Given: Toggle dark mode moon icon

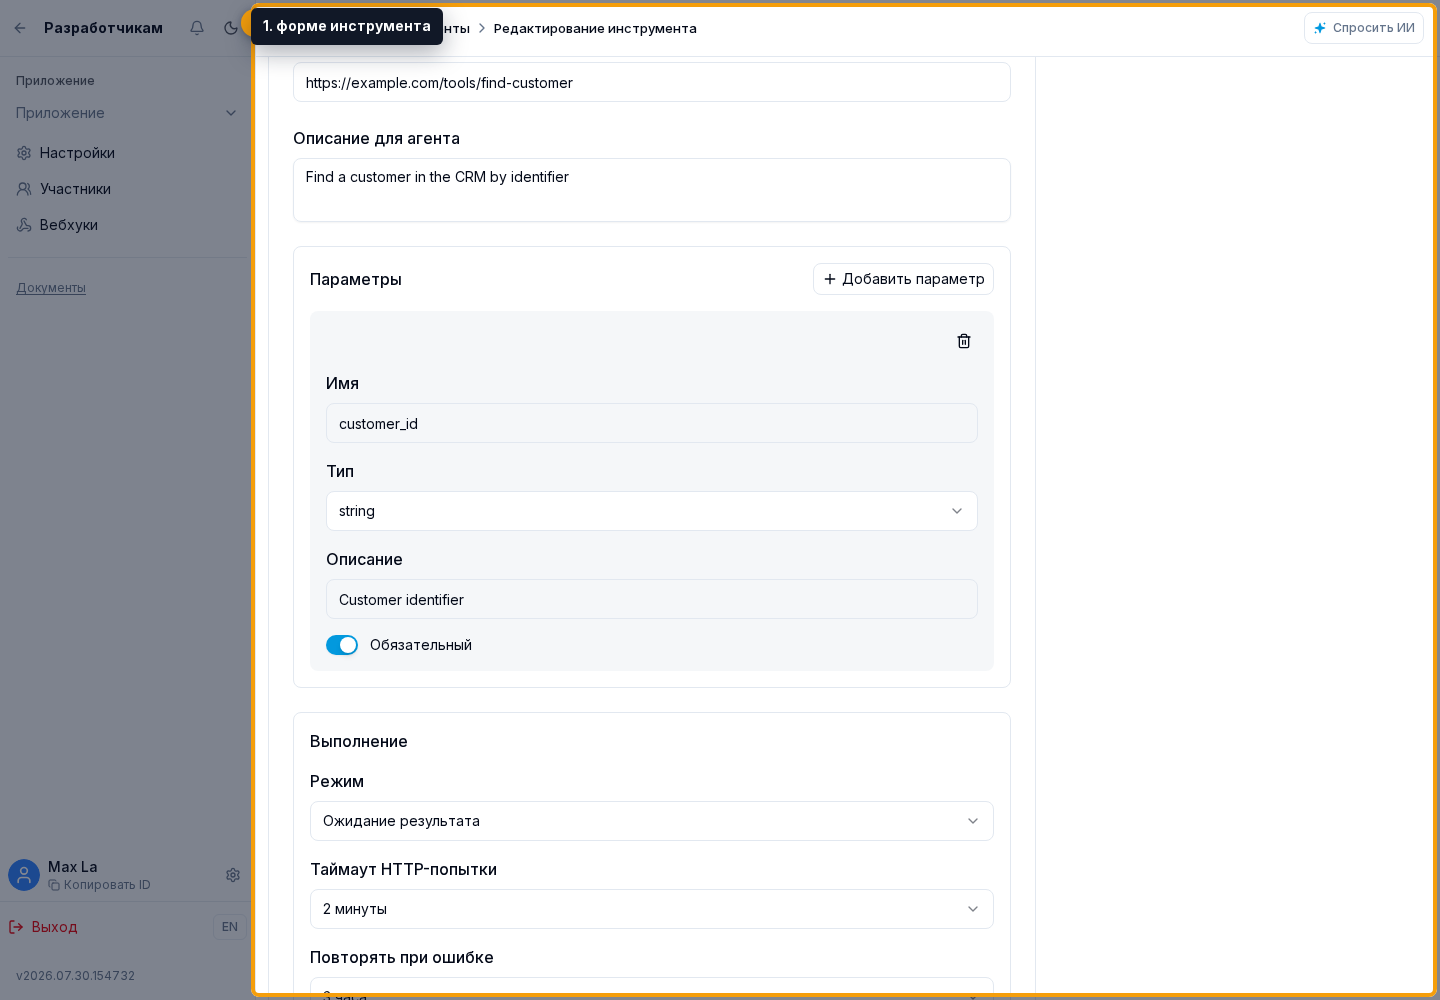Looking at the screenshot, I should pyautogui.click(x=231, y=28).
